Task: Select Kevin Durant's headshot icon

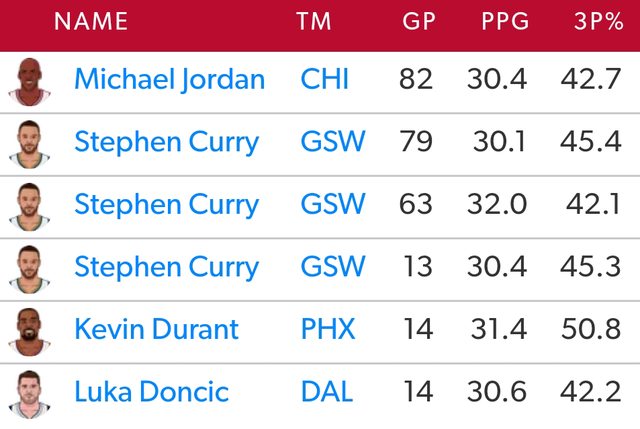Action: pos(29,330)
